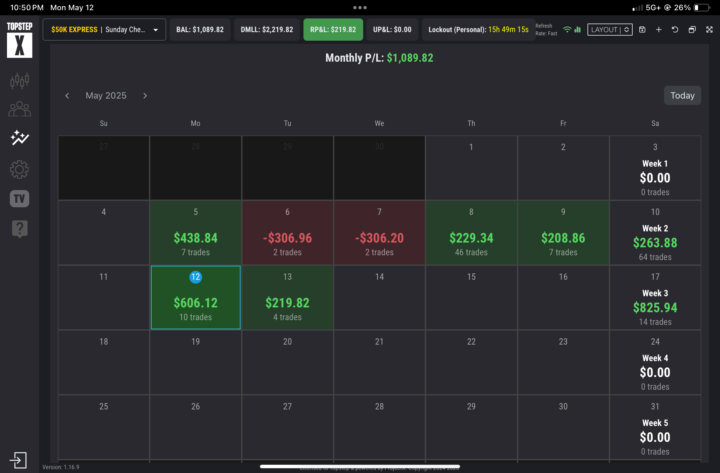The image size is (720, 473).
Task: Select the May 21 calendar cell
Action: pyautogui.click(x=379, y=362)
